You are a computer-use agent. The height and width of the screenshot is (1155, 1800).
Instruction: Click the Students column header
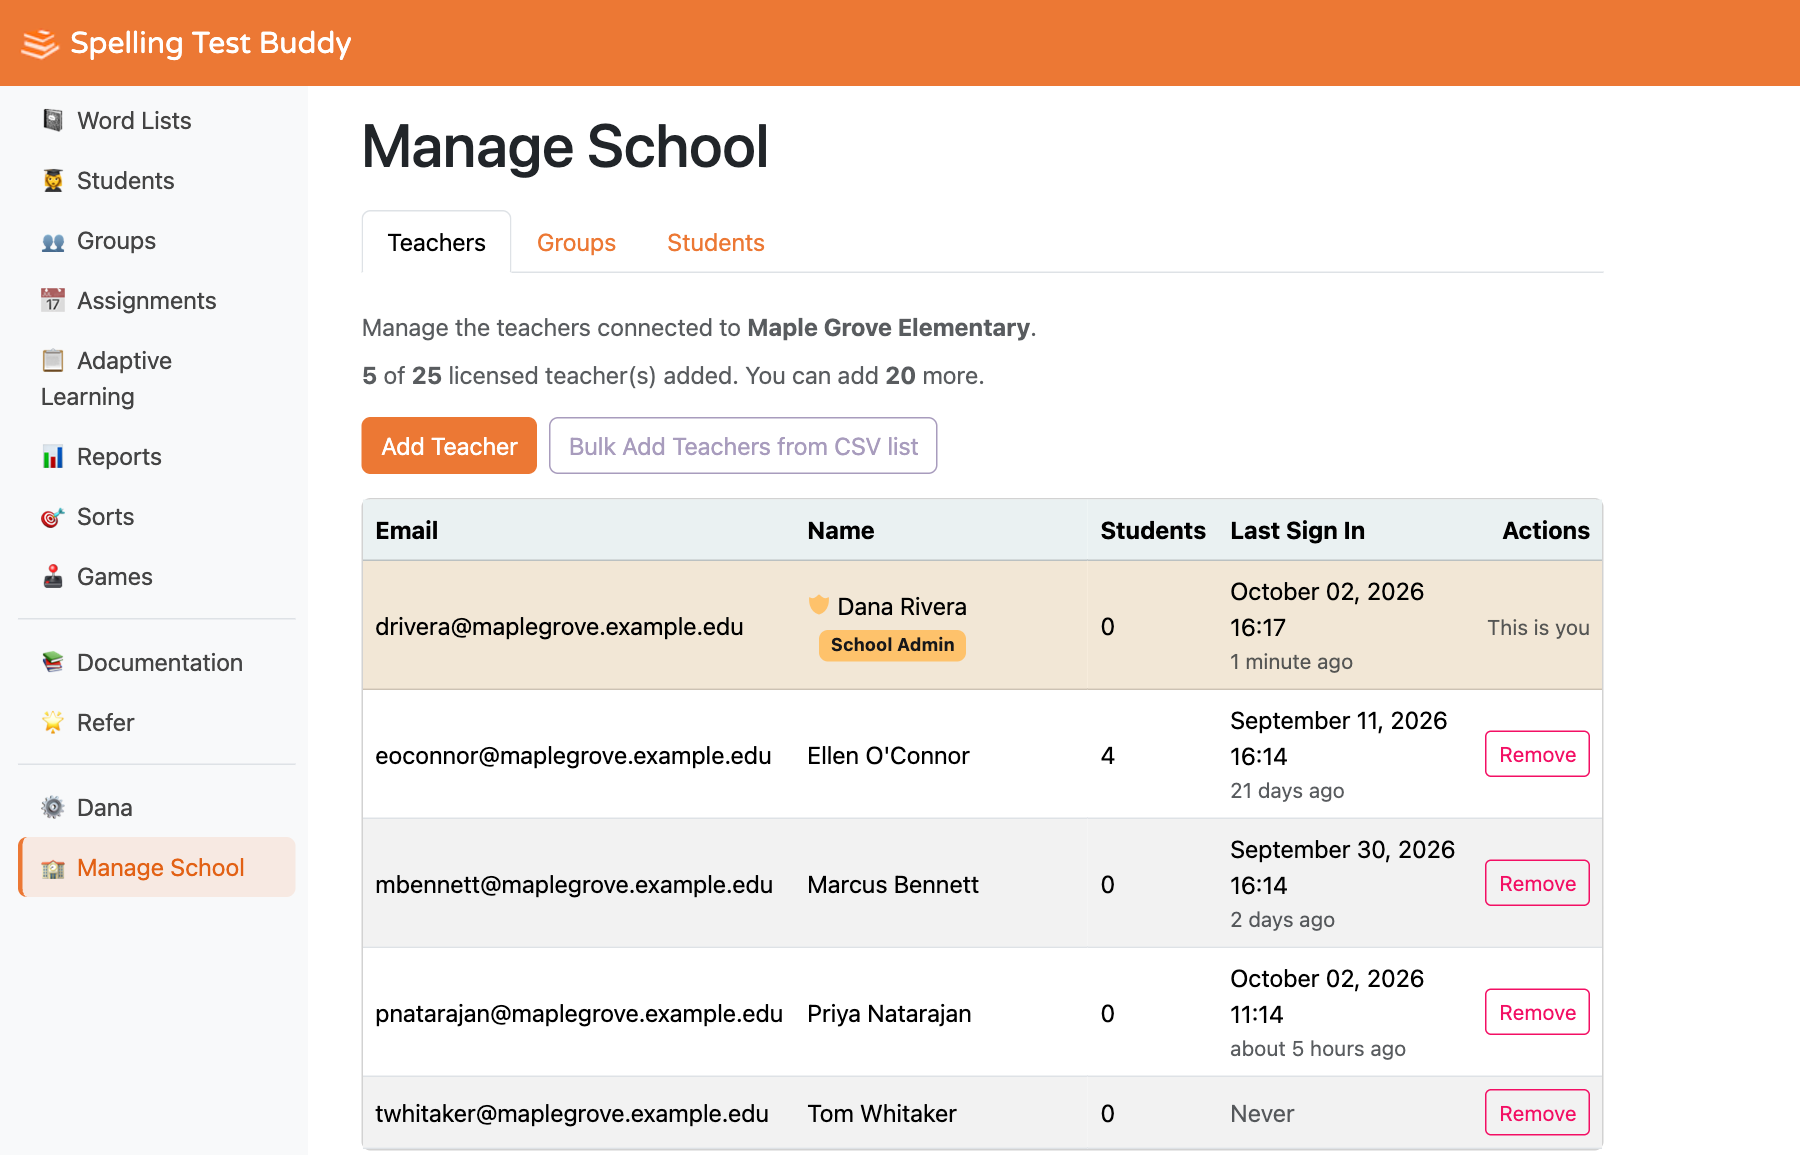[x=1153, y=530]
